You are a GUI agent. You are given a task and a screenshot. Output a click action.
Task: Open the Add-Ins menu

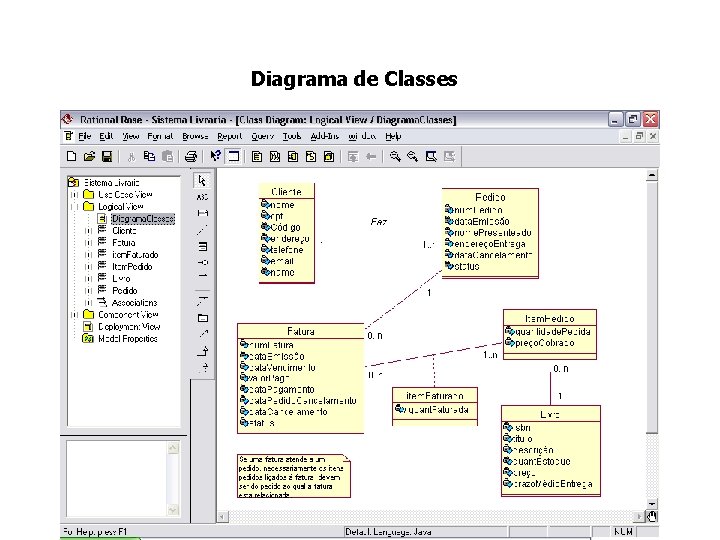click(325, 136)
